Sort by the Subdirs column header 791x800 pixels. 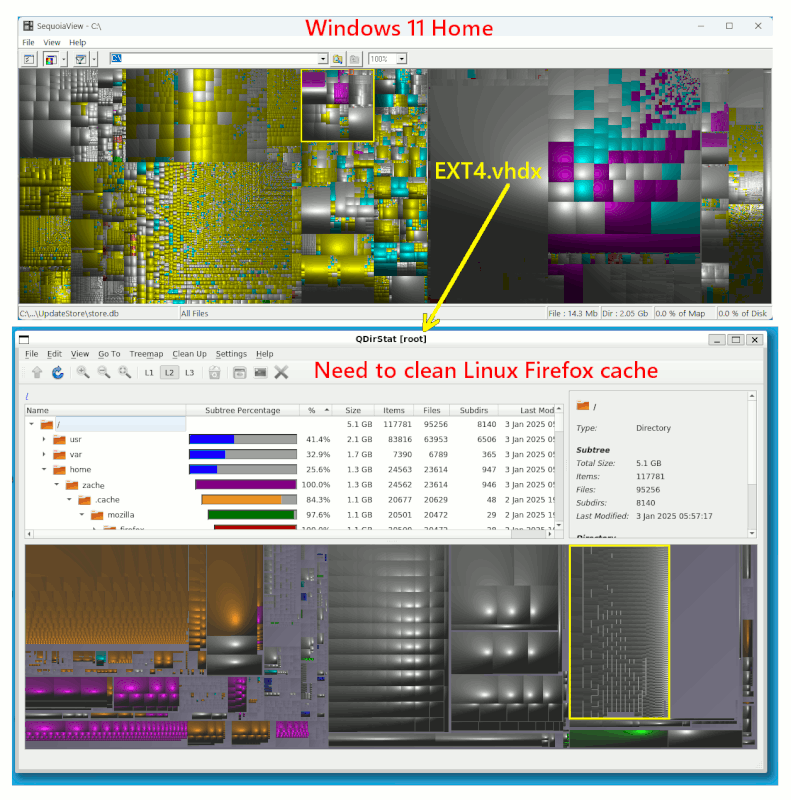point(474,410)
